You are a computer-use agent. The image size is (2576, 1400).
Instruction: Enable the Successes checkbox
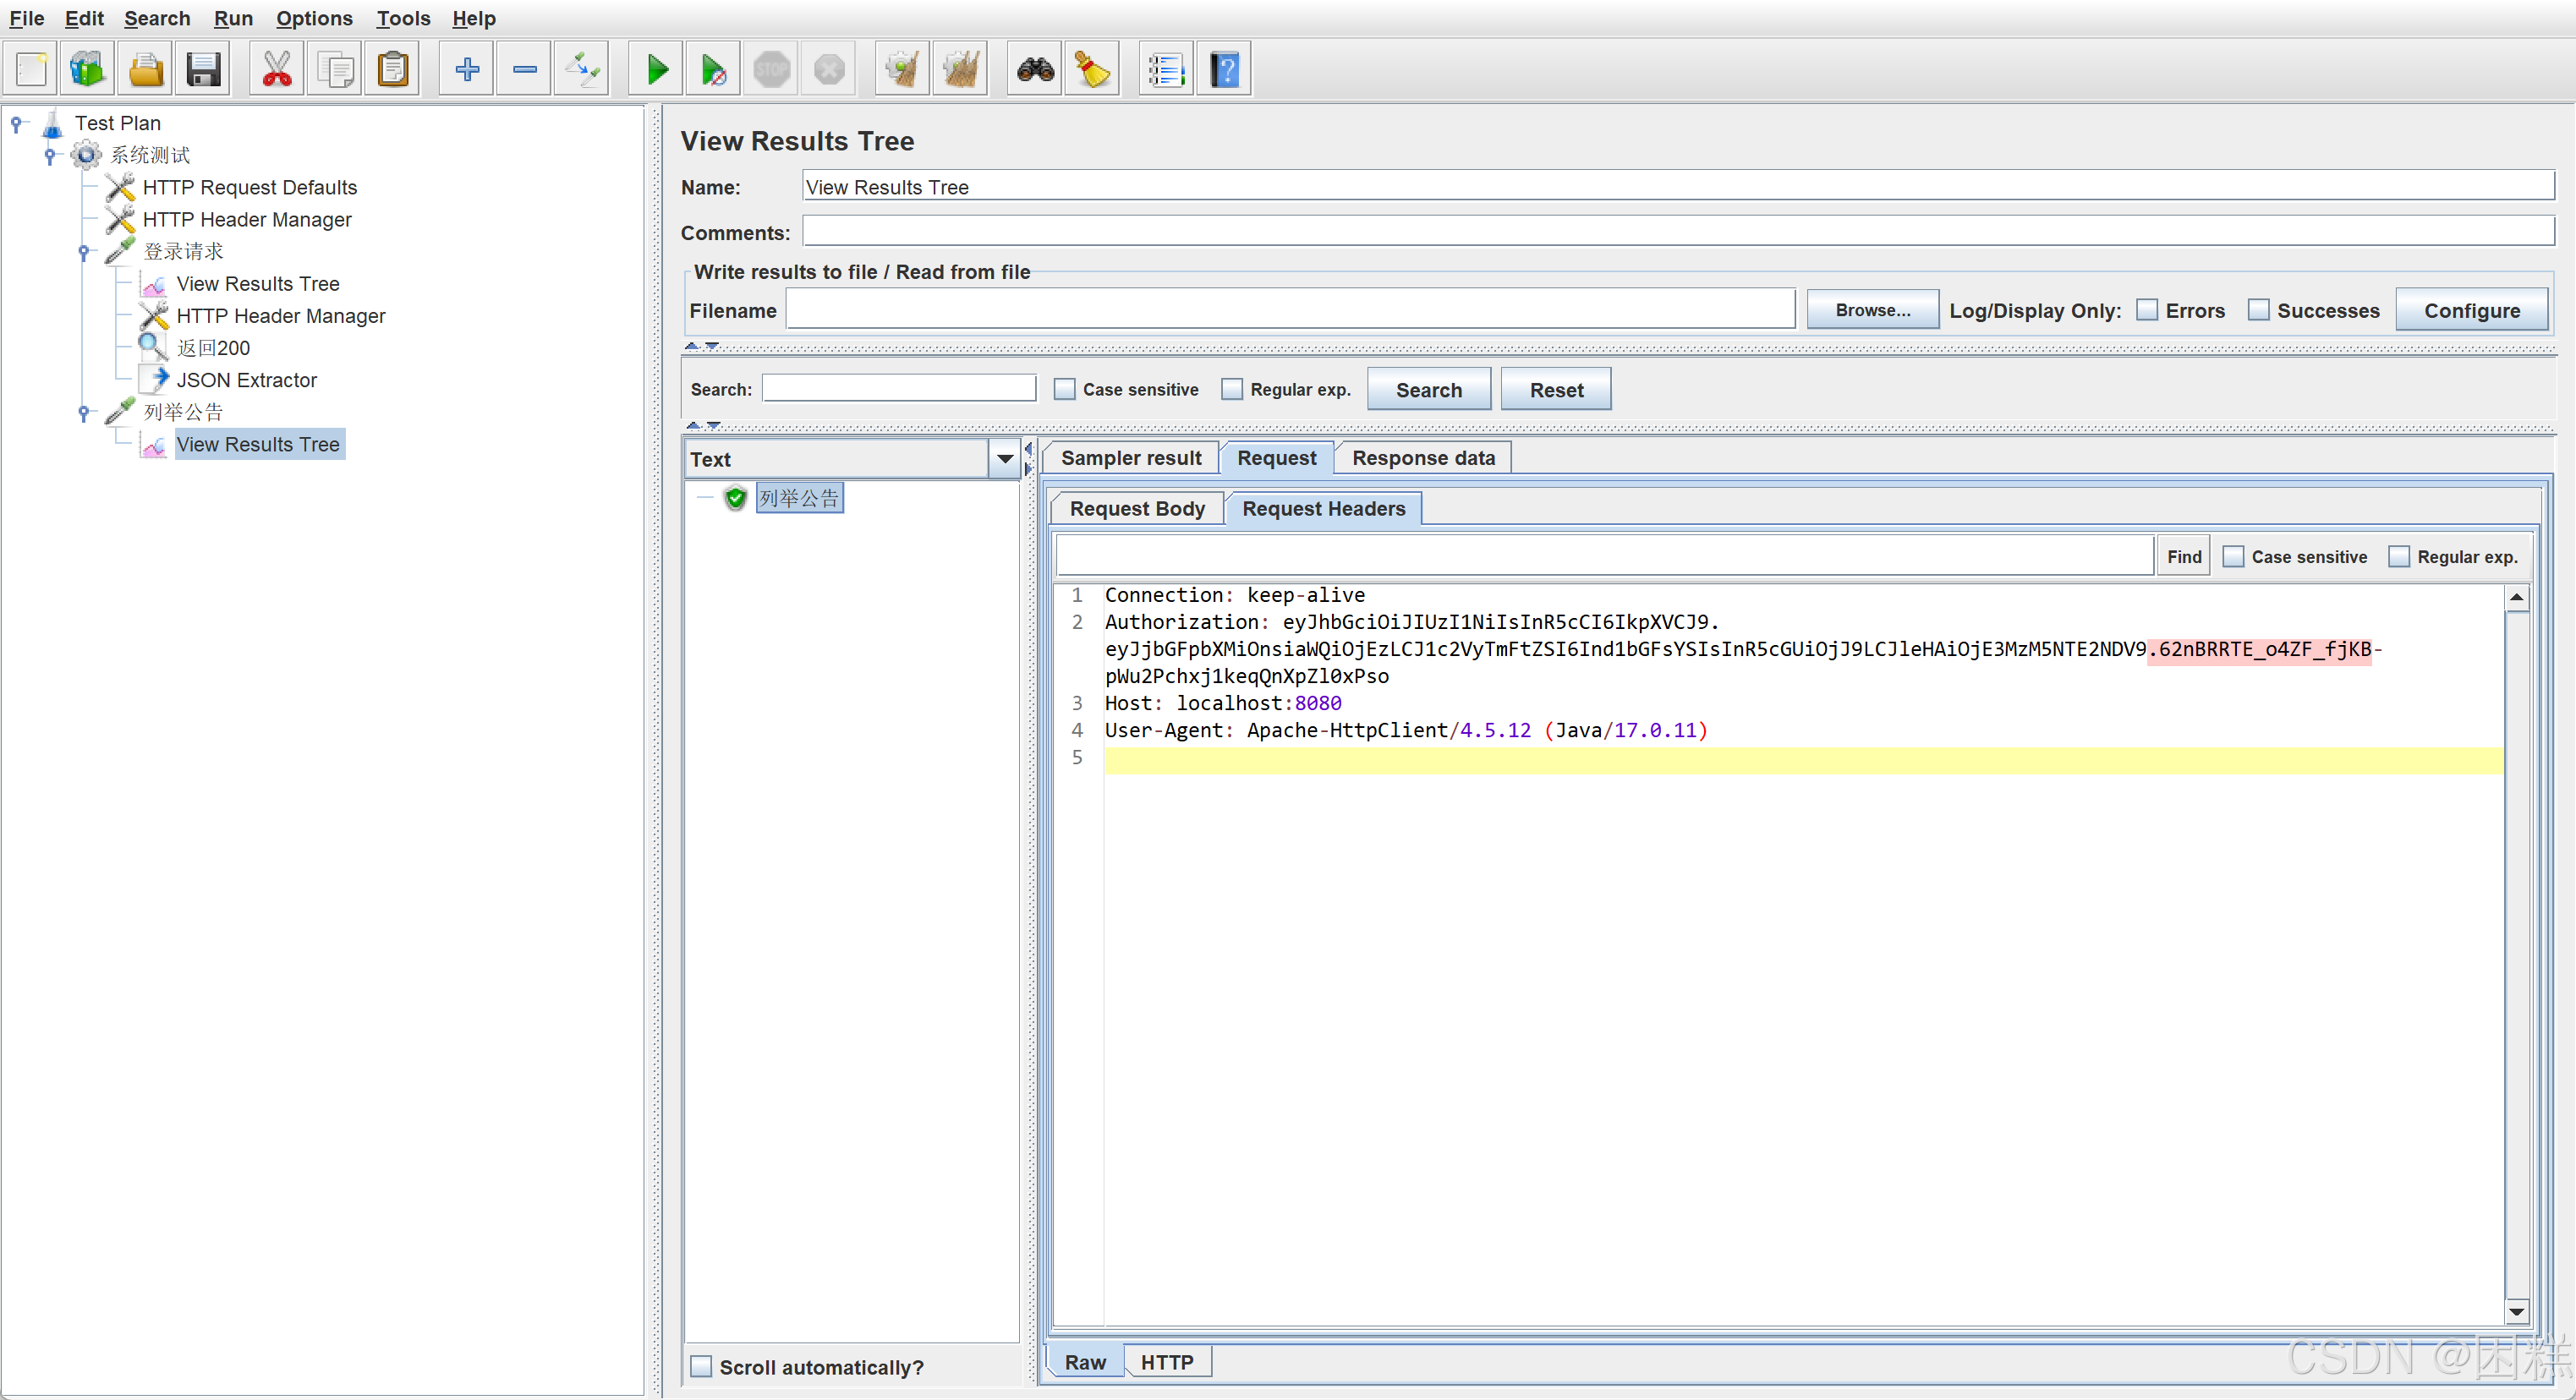2258,310
